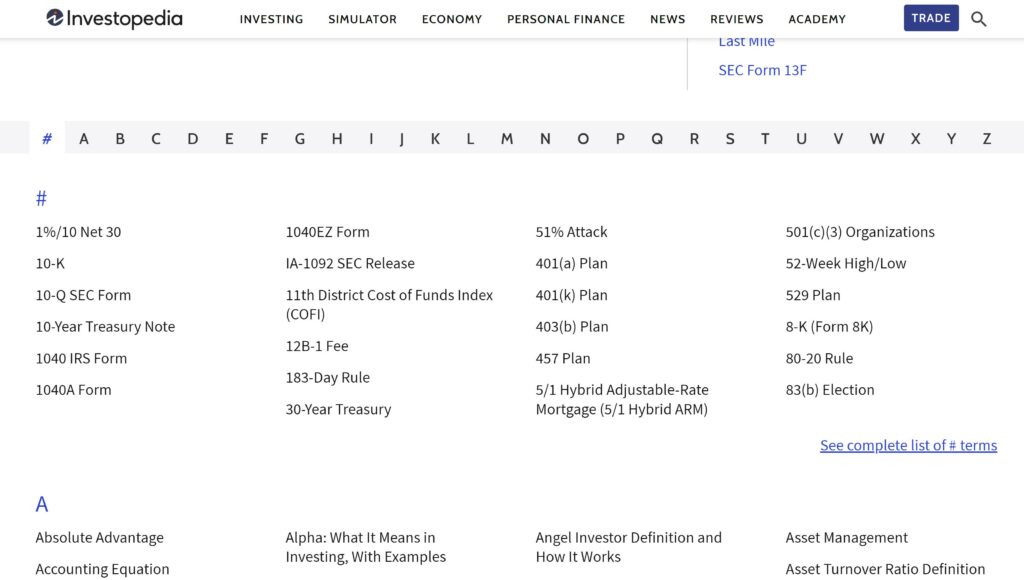This screenshot has height=580, width=1024.
Task: Open the ACADEMY section
Action: pyautogui.click(x=816, y=18)
